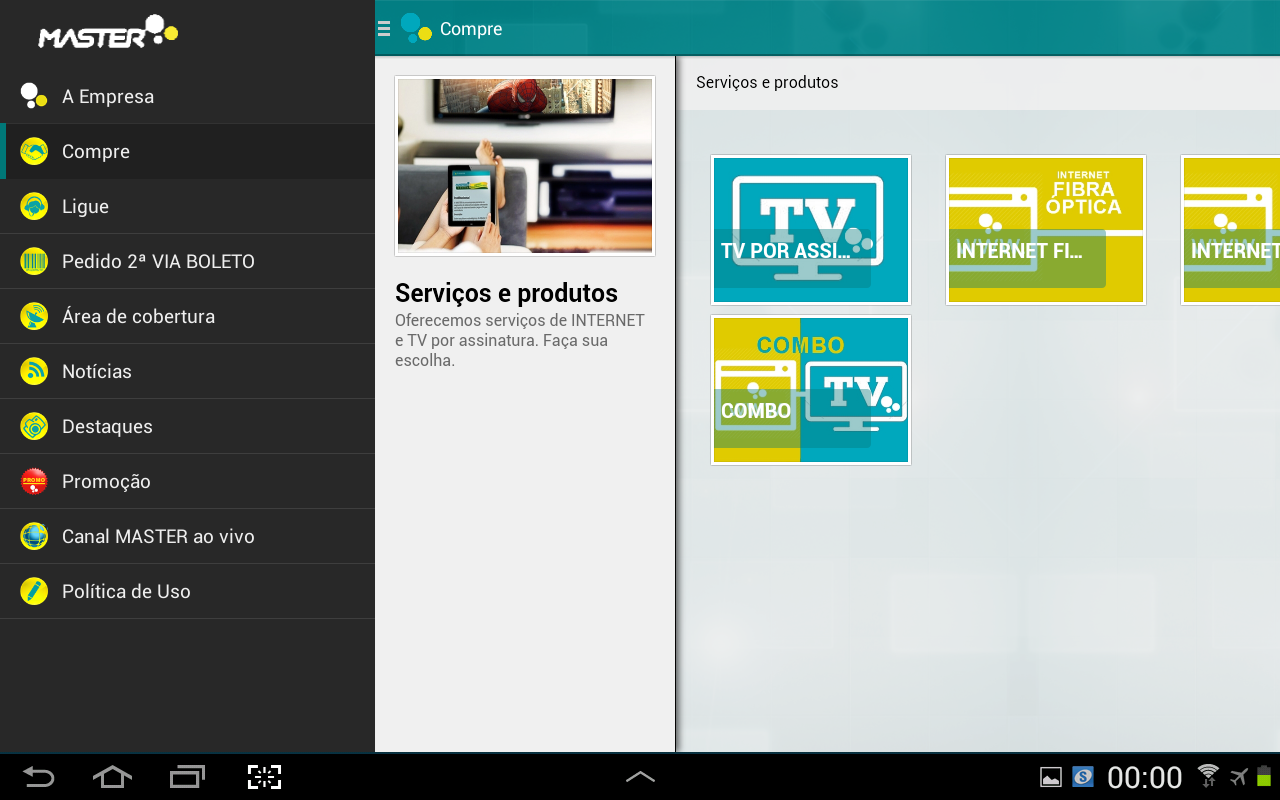This screenshot has width=1280, height=800.
Task: Click the Destaques highlights icon
Action: (x=33, y=426)
